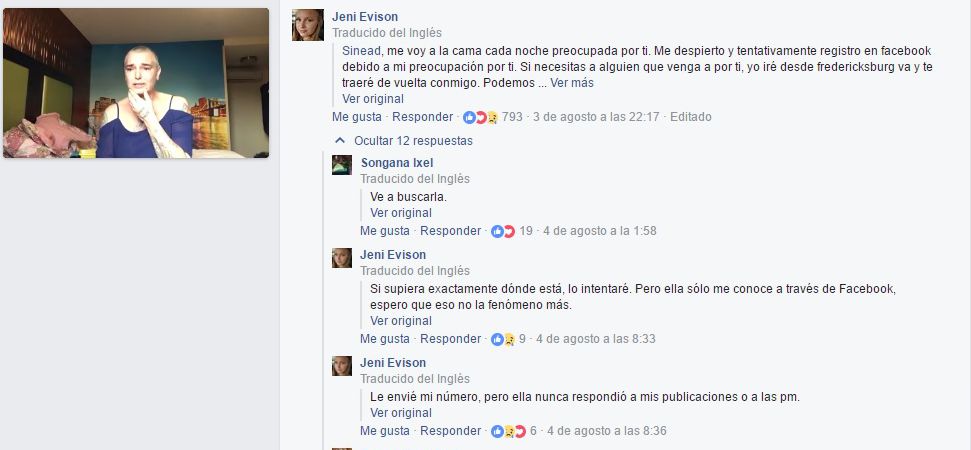
Task: Like Songana Ixel's reply with Me gusta
Action: coord(385,231)
